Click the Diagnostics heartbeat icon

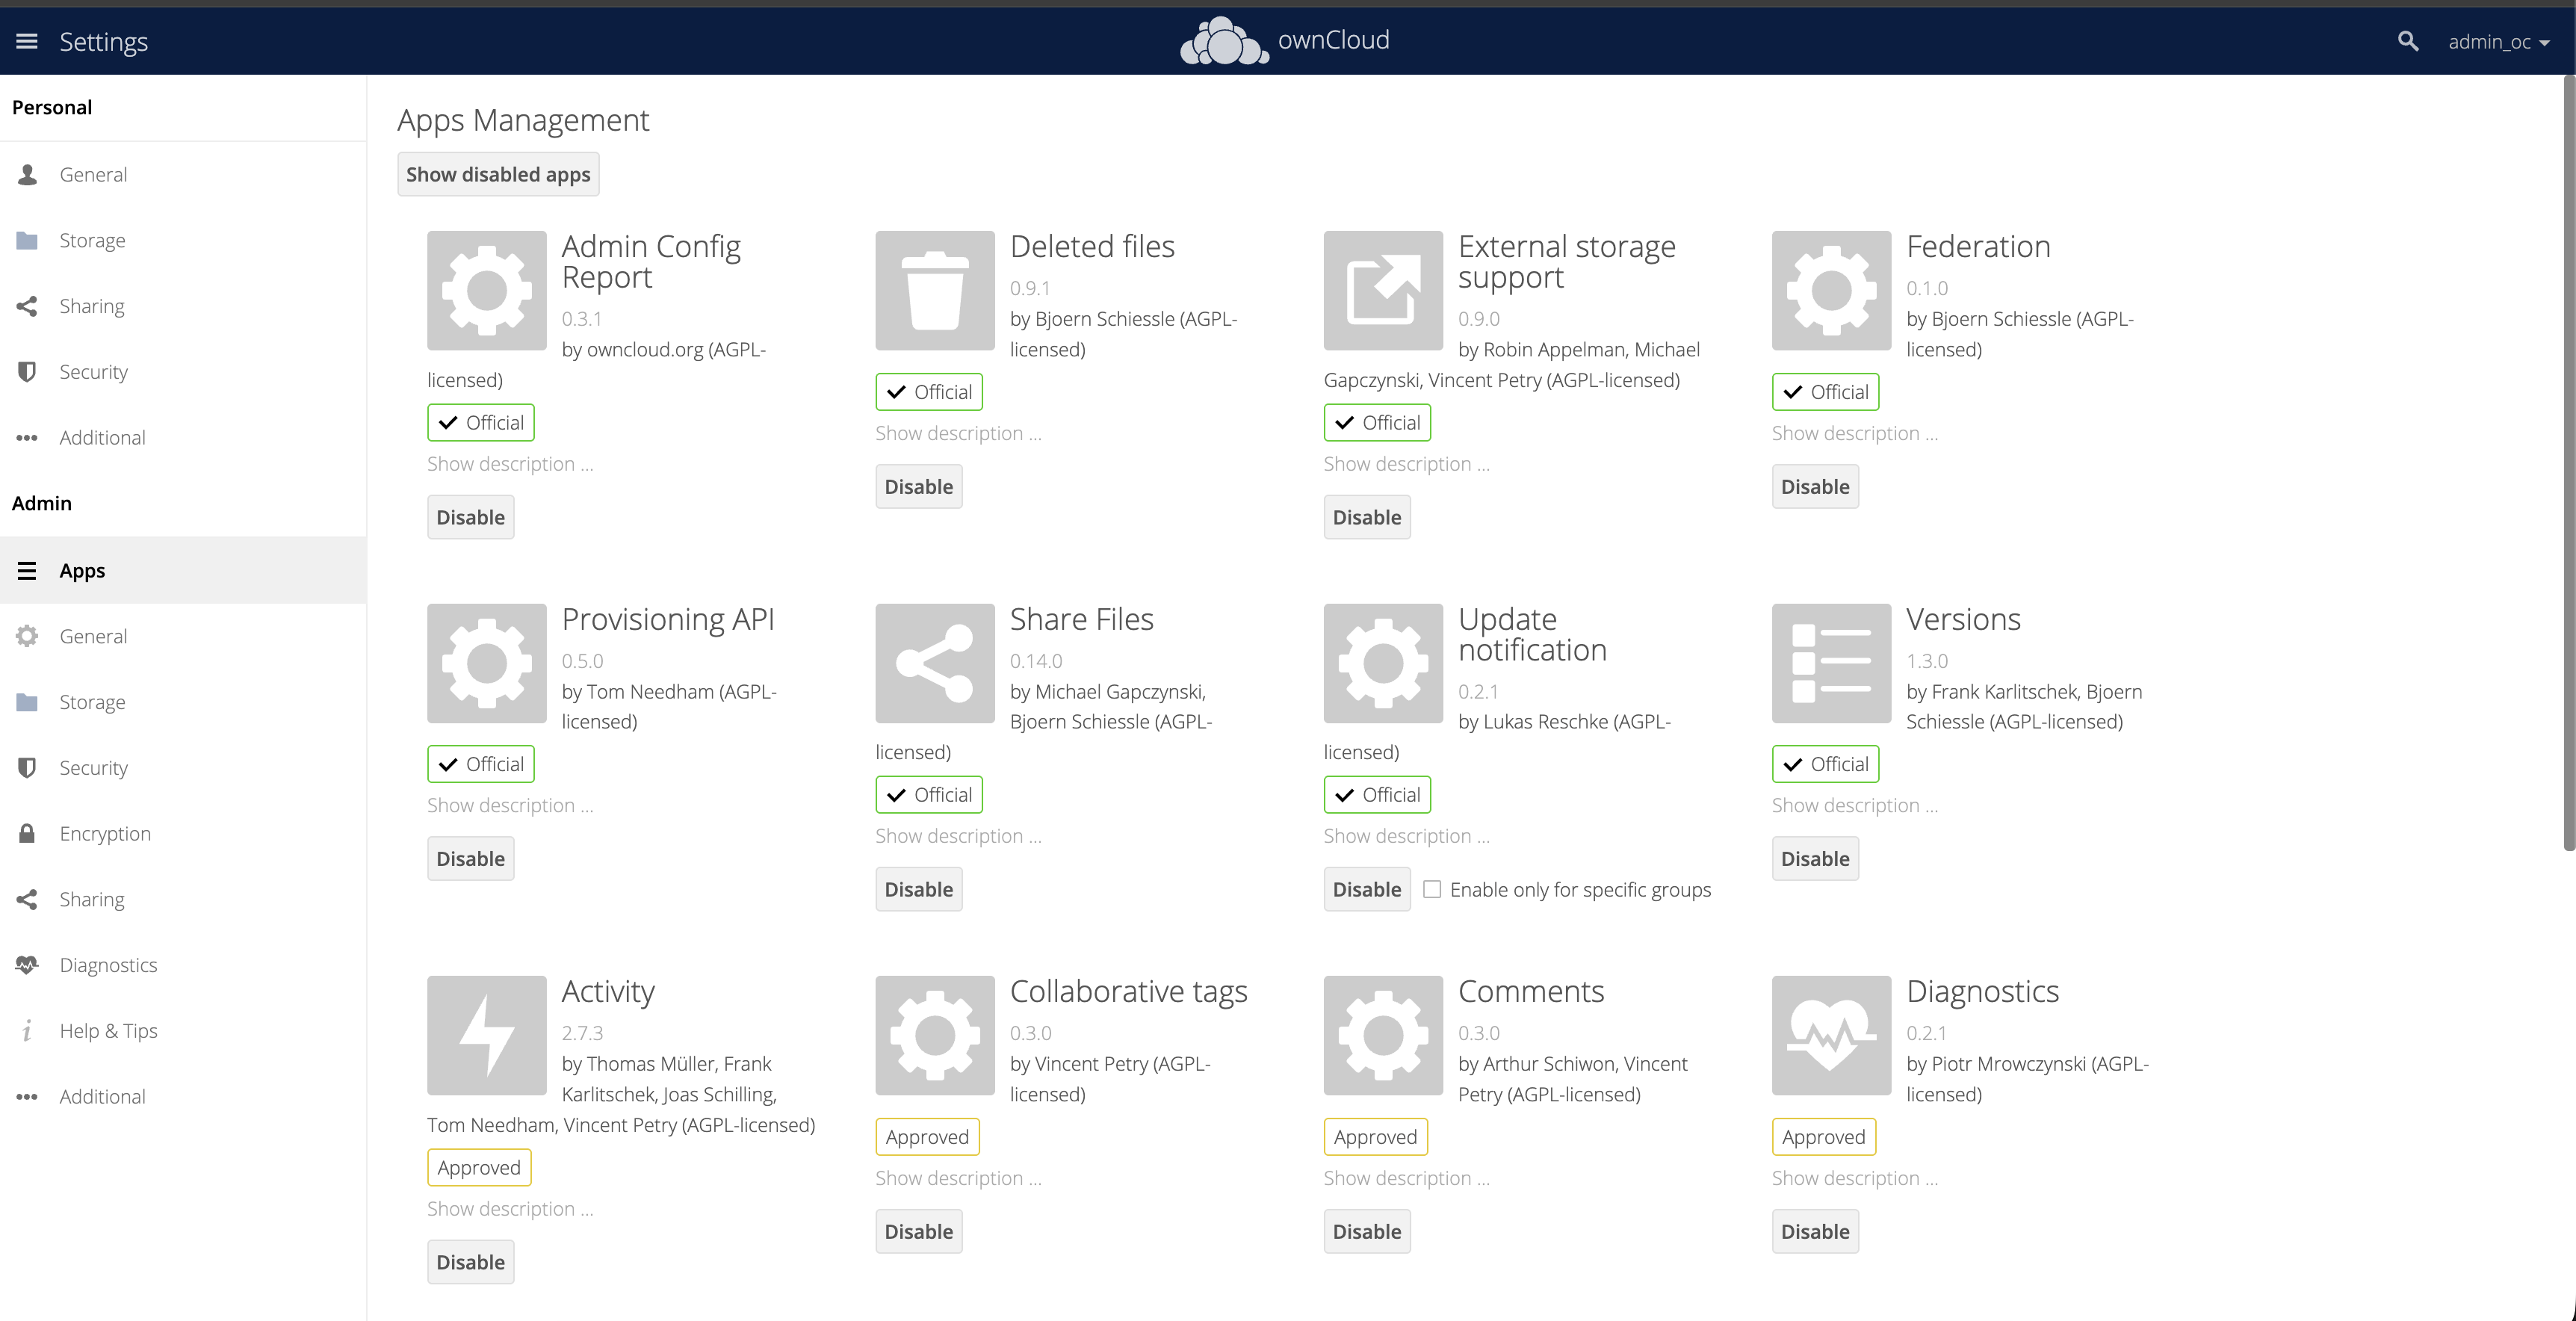click(26, 964)
